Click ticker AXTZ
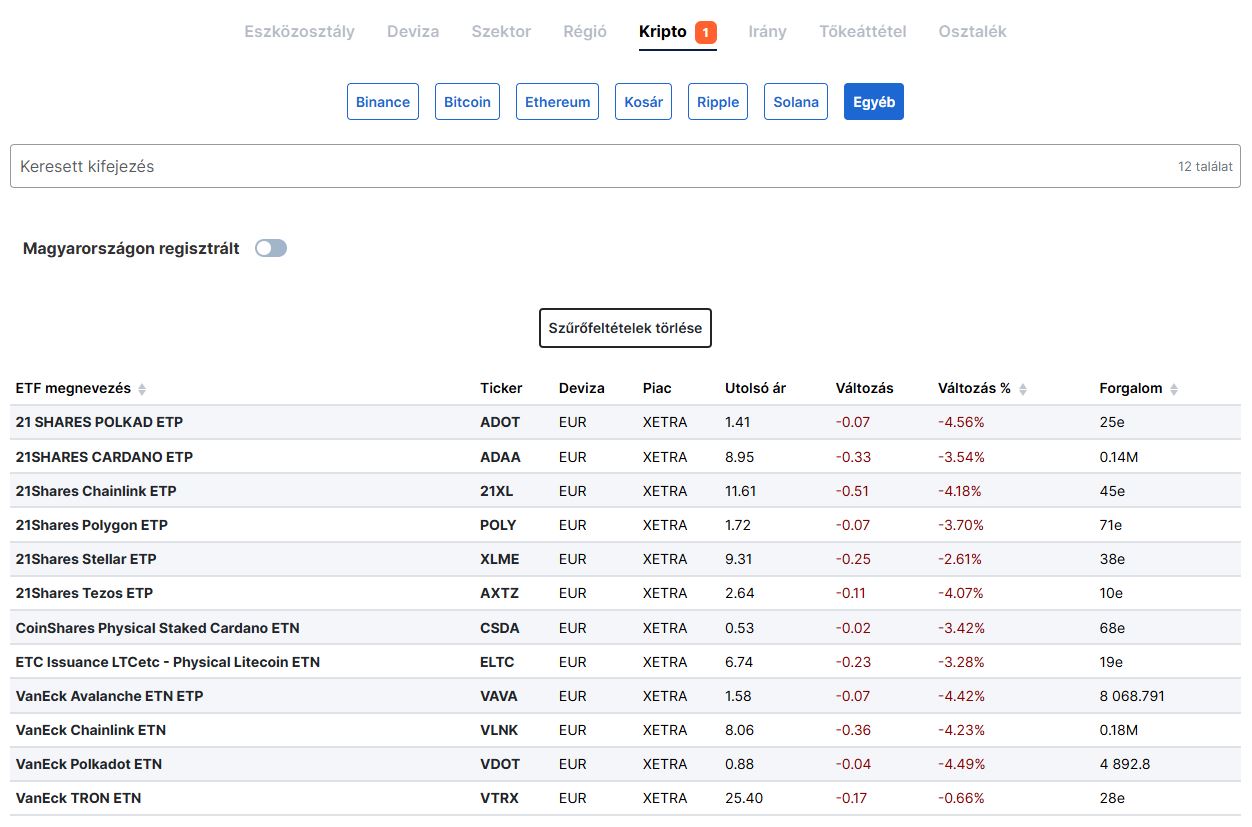The height and width of the screenshot is (827, 1252). [x=499, y=593]
